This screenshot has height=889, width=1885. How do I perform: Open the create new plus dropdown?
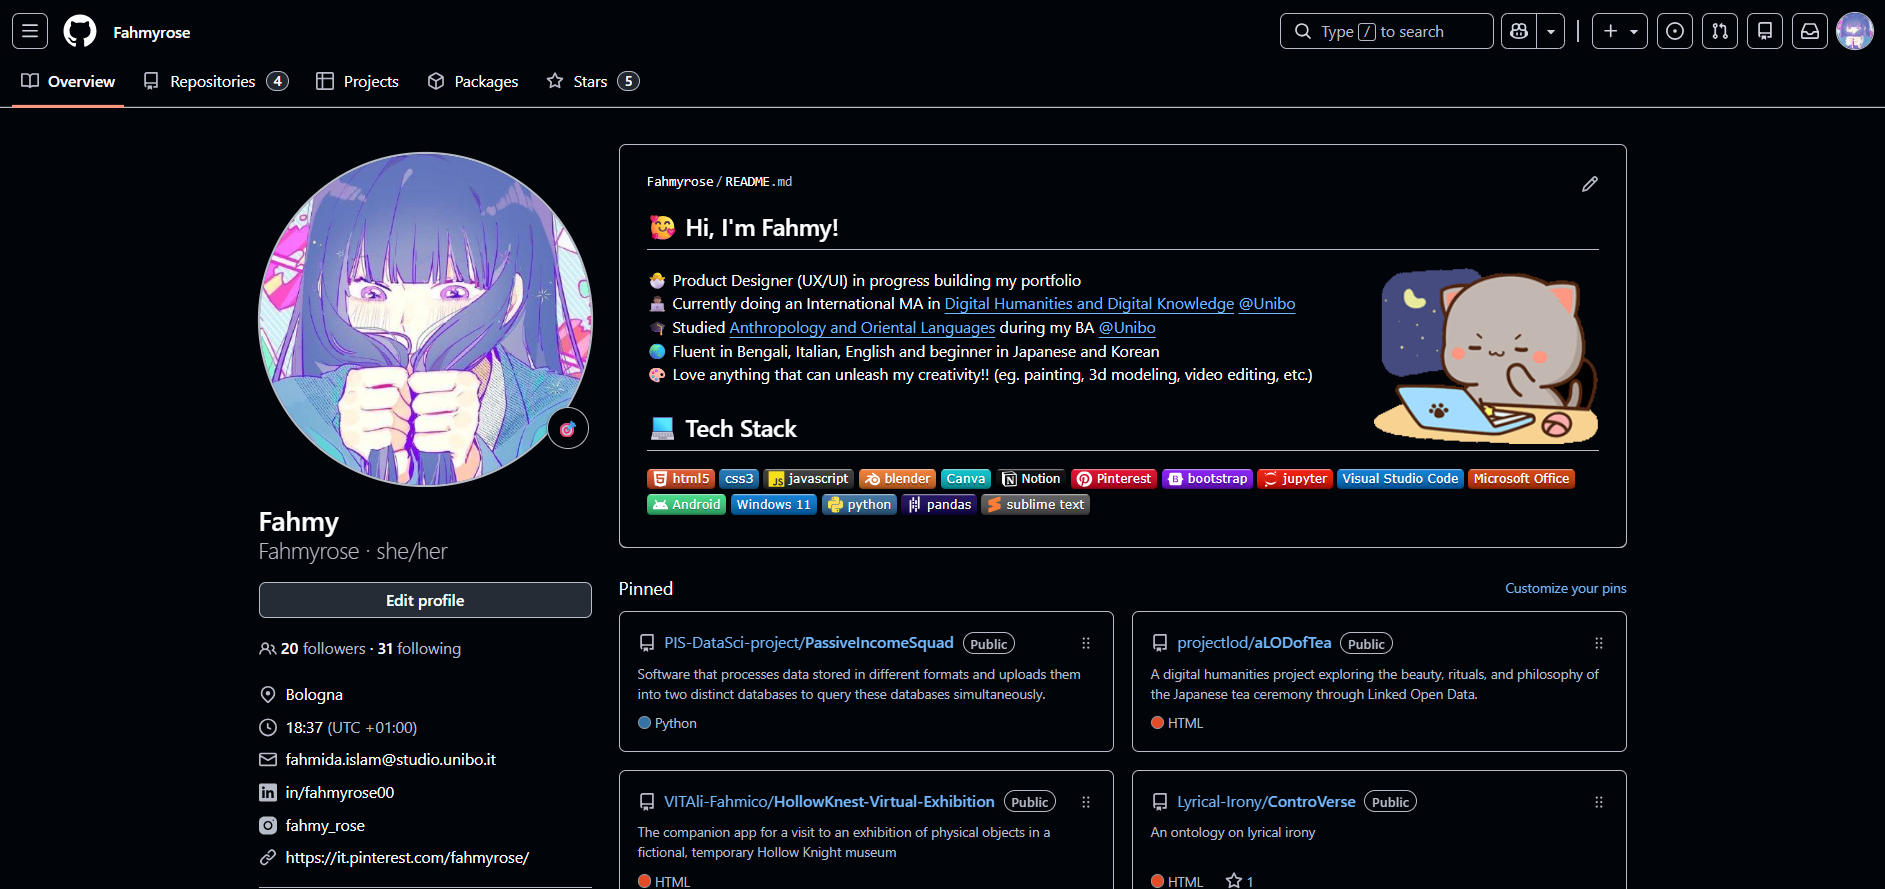click(x=1620, y=31)
